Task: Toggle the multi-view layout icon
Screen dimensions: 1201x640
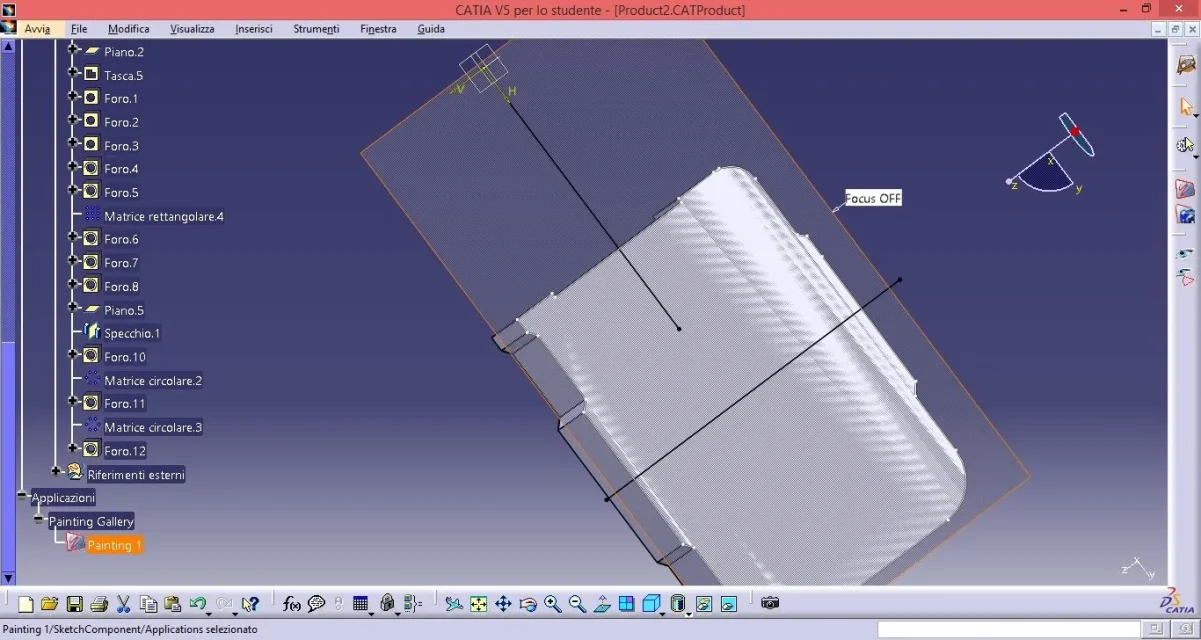Action: [627, 604]
